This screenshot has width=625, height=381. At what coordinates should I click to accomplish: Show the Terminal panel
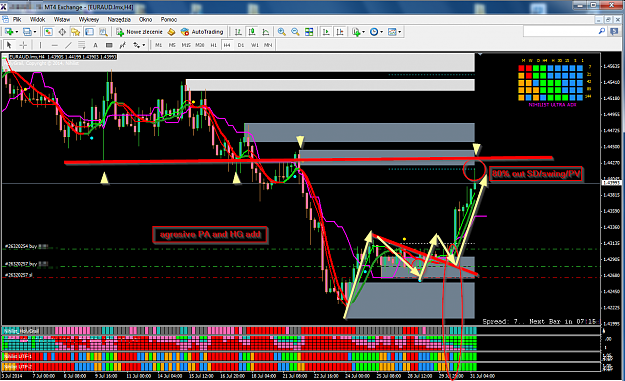pos(89,32)
